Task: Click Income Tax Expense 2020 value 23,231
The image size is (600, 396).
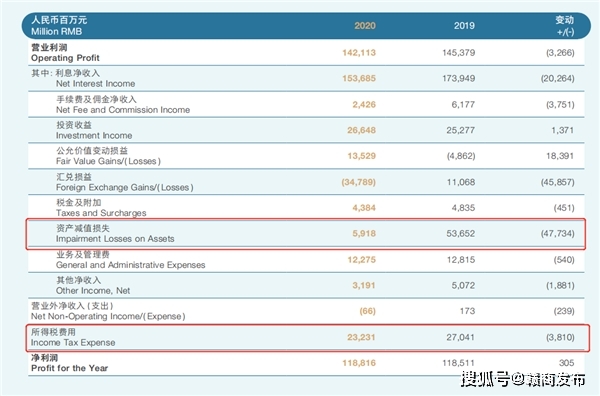Action: pos(361,337)
